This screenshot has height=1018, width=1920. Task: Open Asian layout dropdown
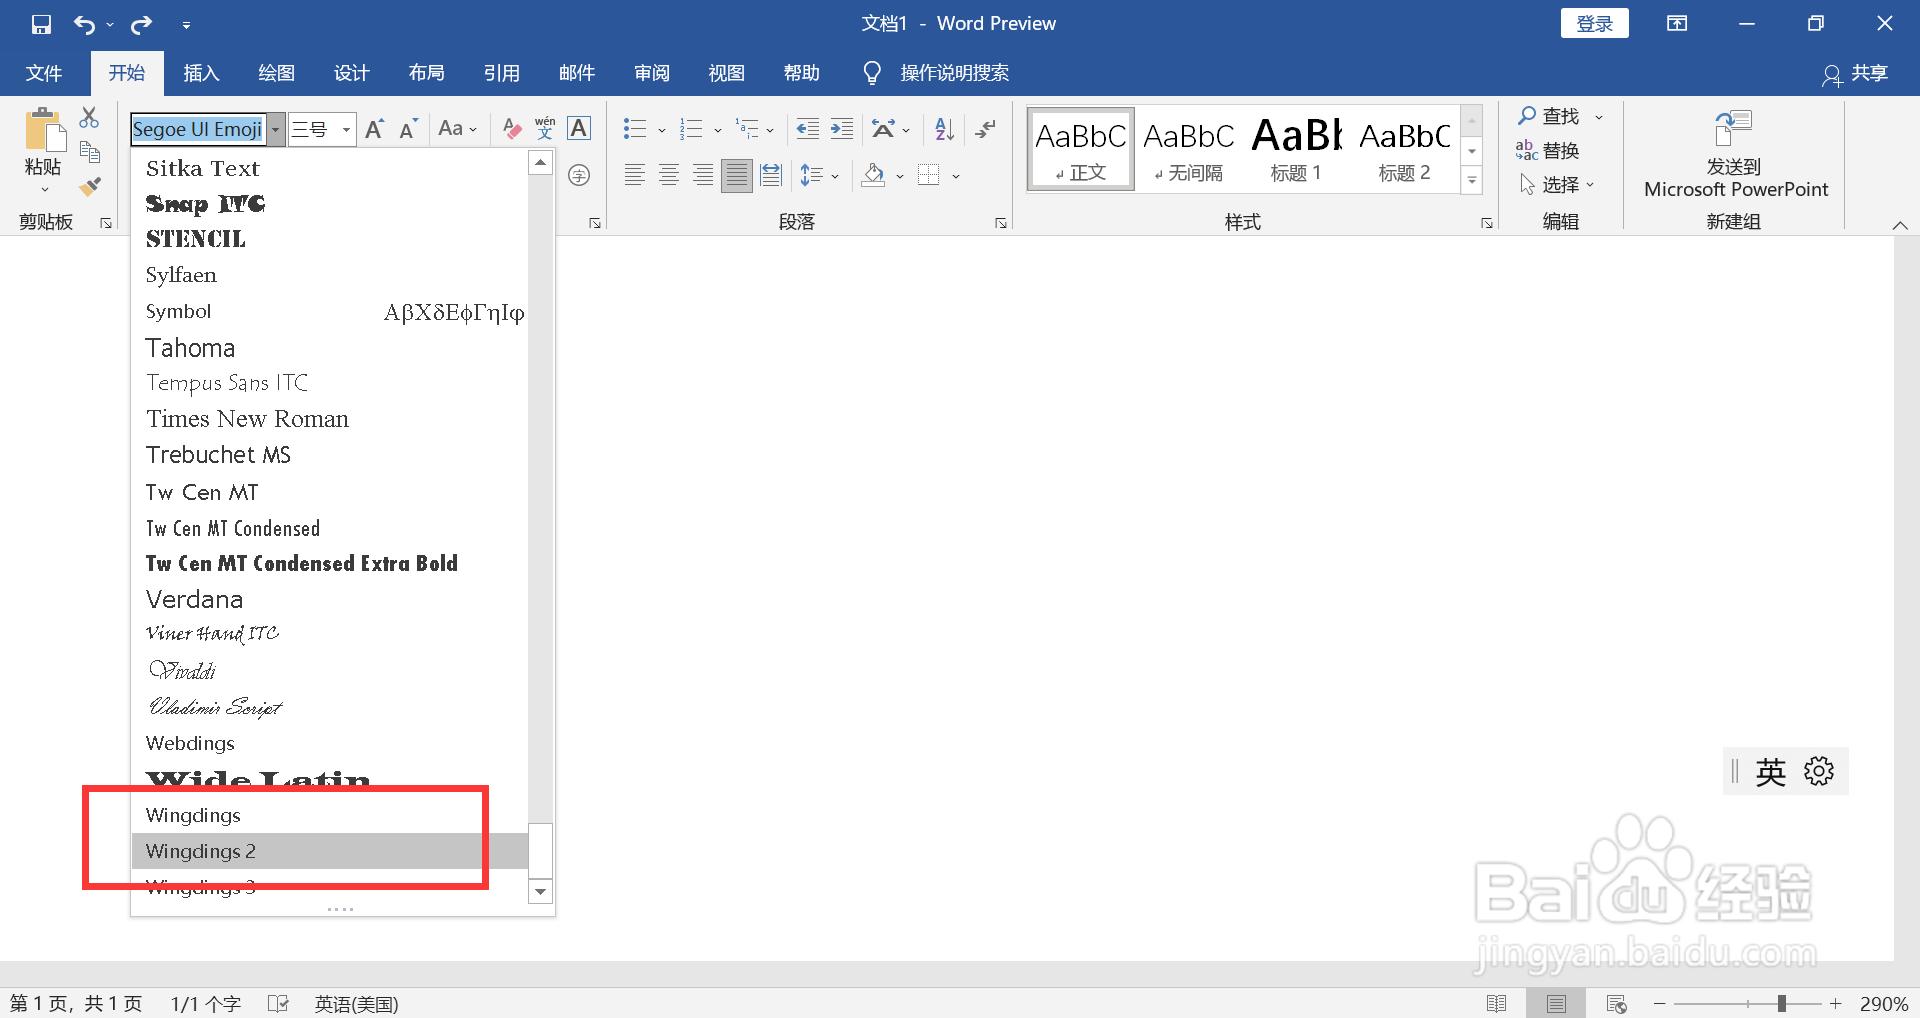pos(906,130)
